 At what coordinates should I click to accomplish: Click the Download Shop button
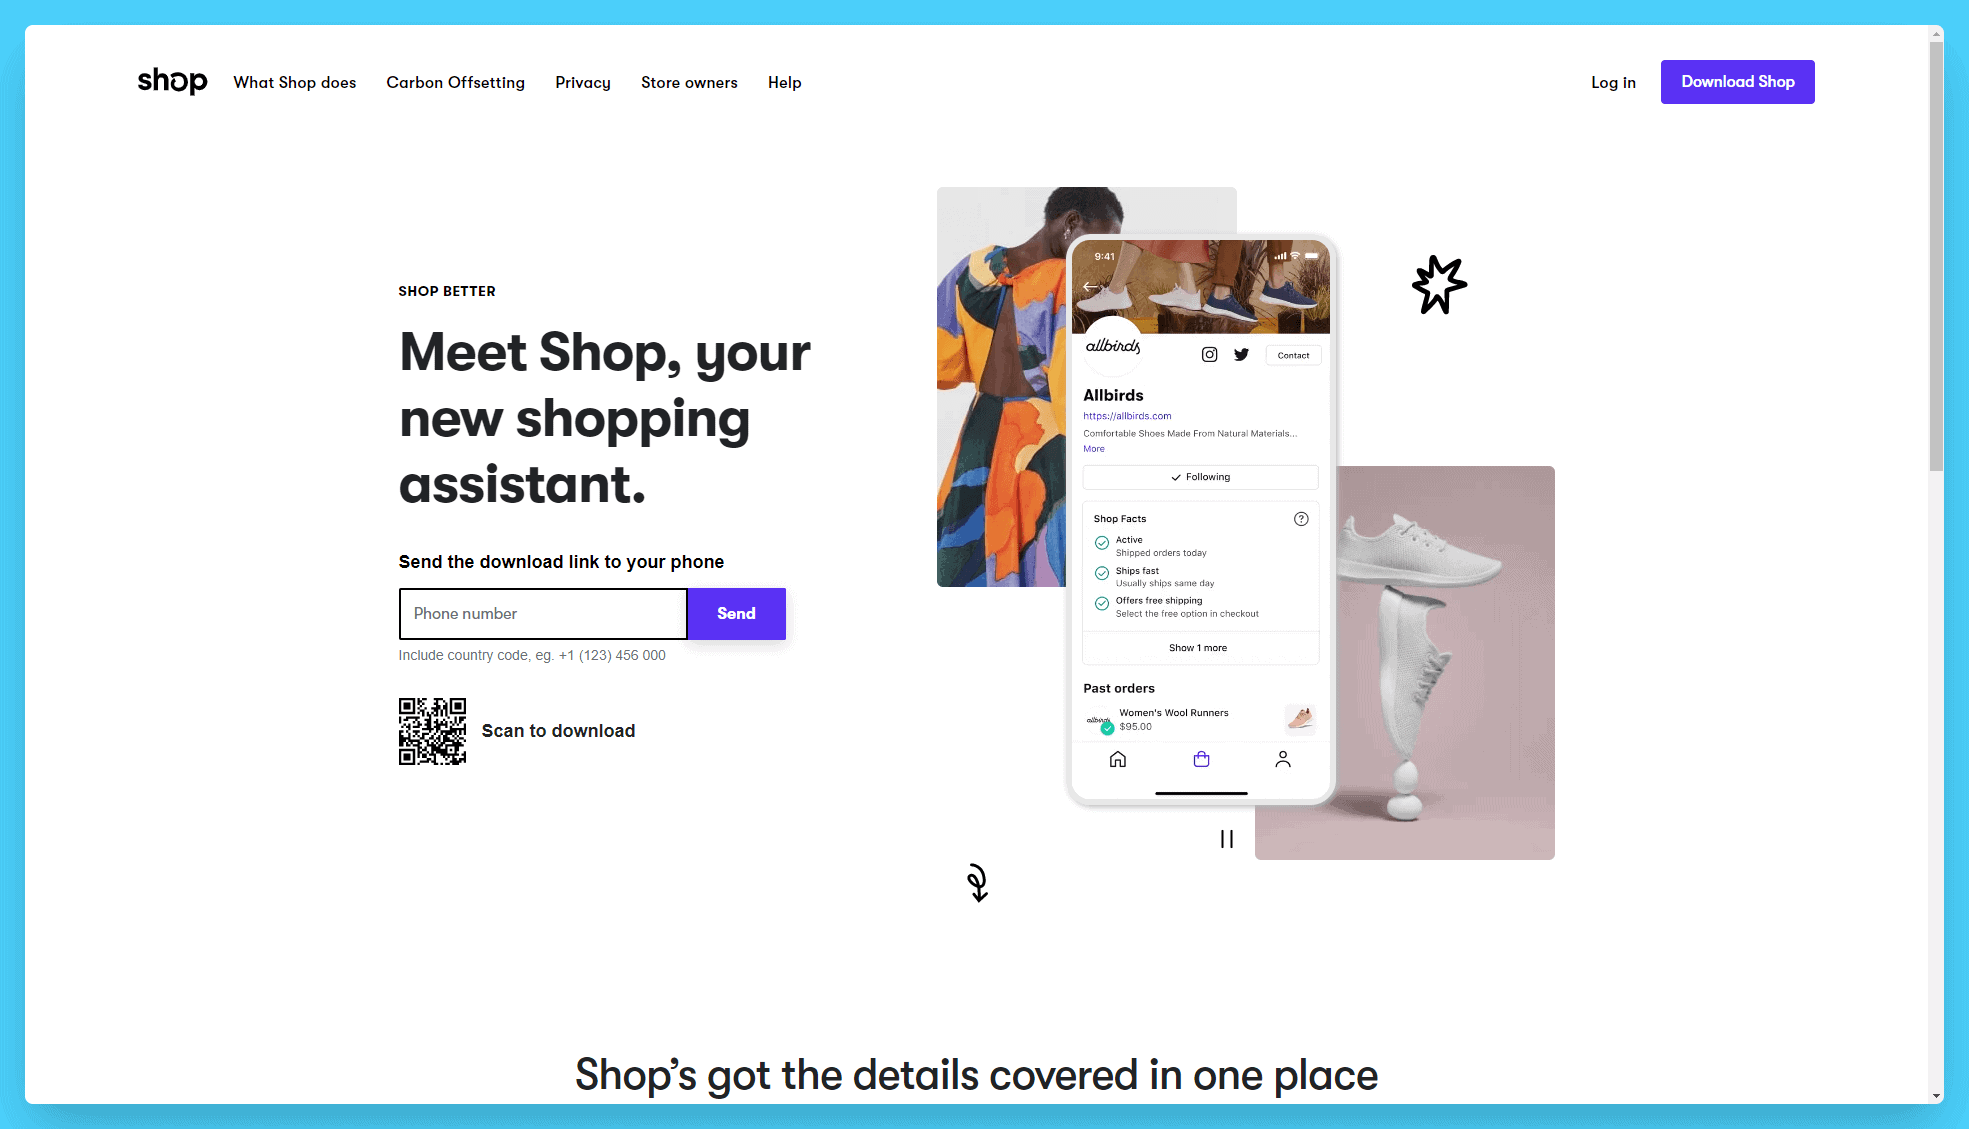point(1738,81)
